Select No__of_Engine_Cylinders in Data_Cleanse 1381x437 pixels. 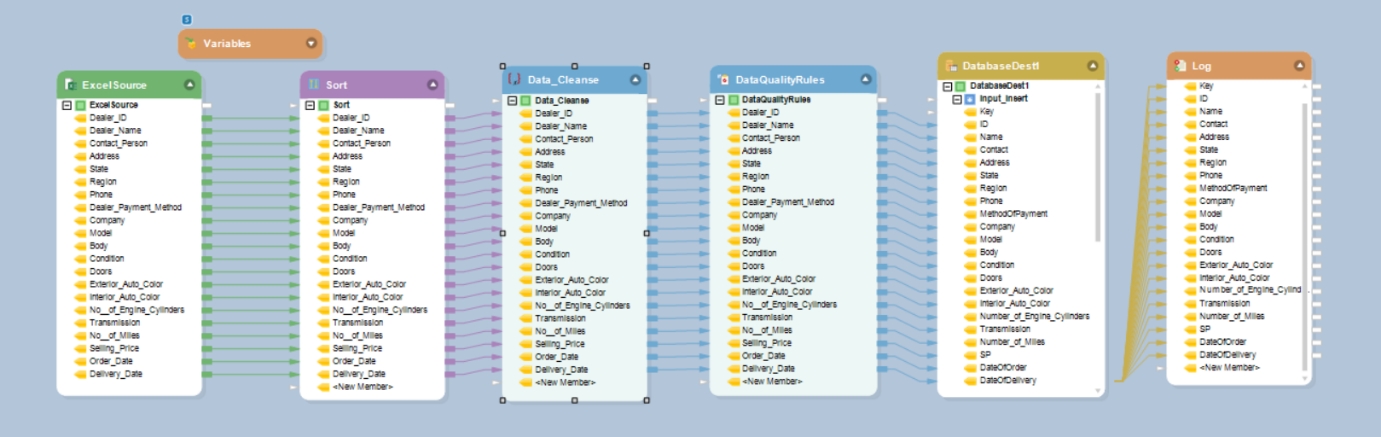coord(582,305)
